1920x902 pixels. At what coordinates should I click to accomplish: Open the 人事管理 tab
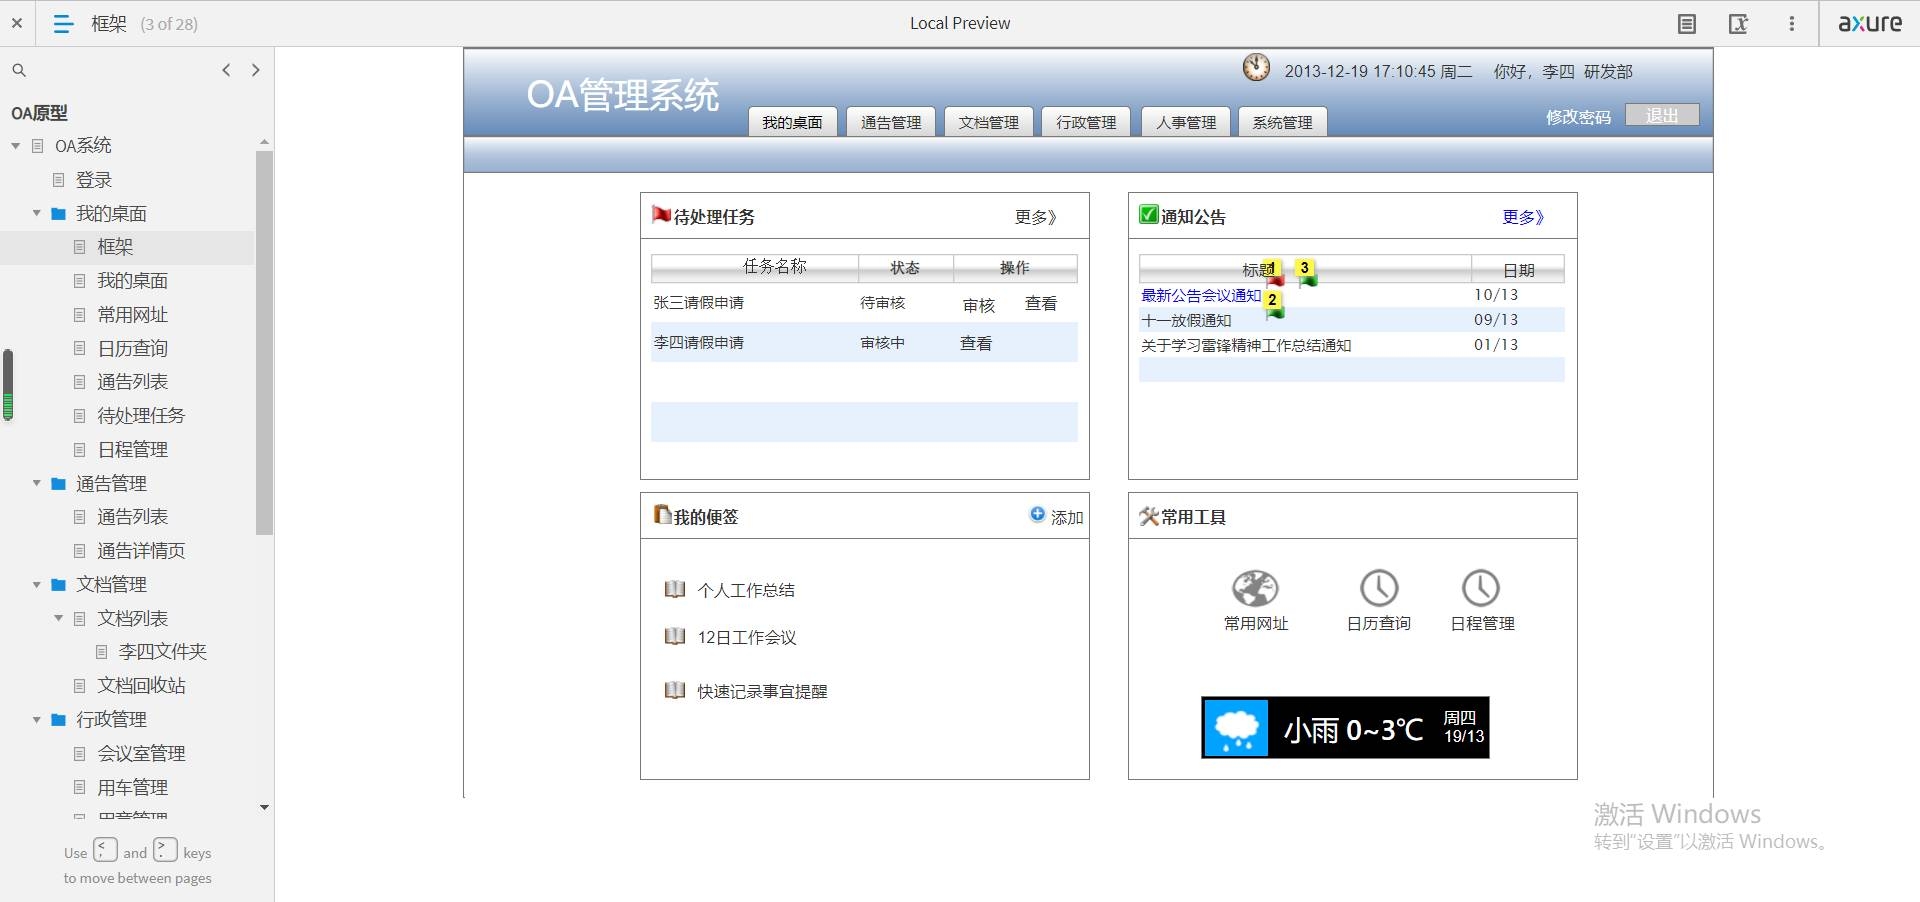(x=1185, y=122)
